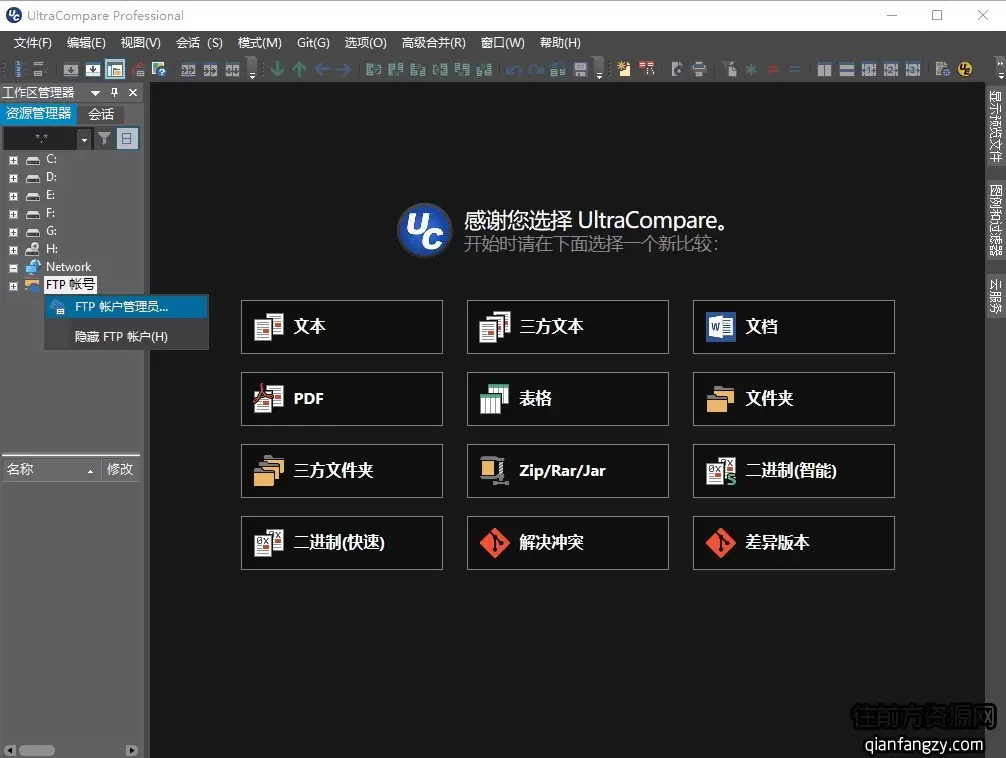Expand the H: drive node
This screenshot has height=758, width=1006.
(x=13, y=250)
